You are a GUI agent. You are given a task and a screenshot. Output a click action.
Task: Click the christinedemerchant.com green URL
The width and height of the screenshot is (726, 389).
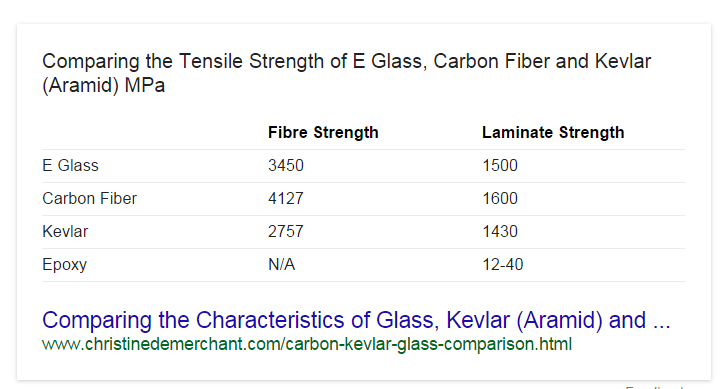(x=307, y=345)
